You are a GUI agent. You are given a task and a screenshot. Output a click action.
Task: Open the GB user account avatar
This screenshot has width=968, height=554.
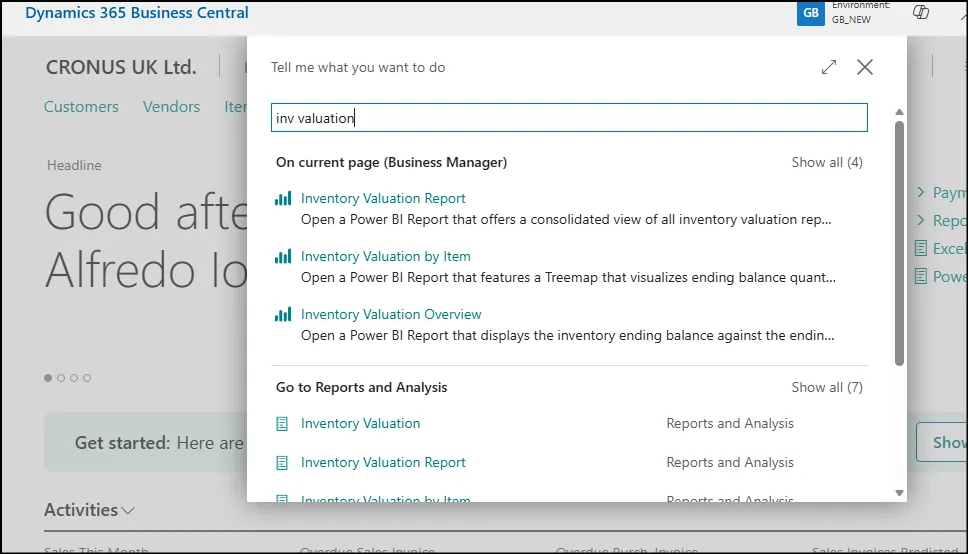pyautogui.click(x=811, y=12)
